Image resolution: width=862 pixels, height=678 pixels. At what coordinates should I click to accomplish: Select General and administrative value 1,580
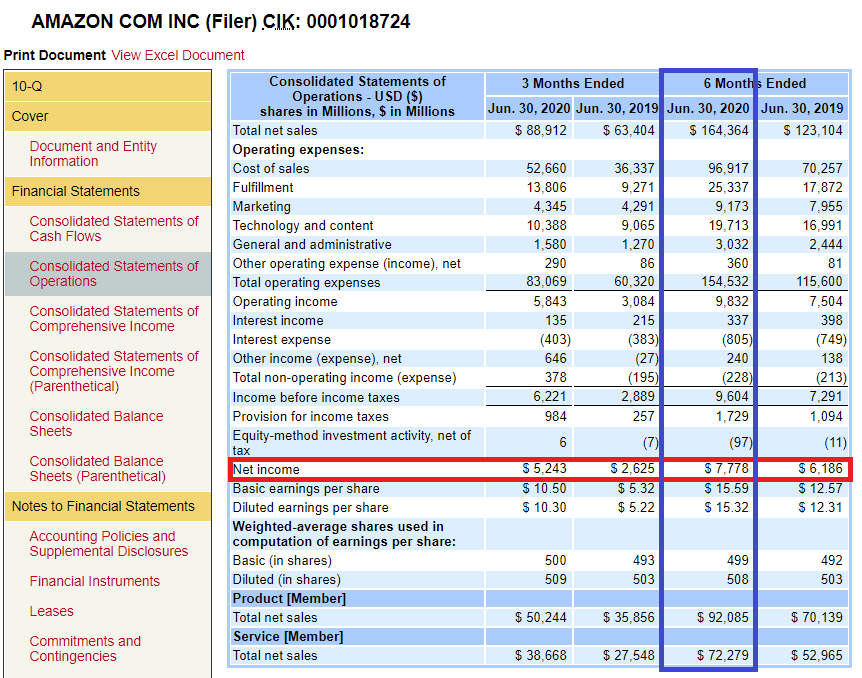[x=549, y=244]
